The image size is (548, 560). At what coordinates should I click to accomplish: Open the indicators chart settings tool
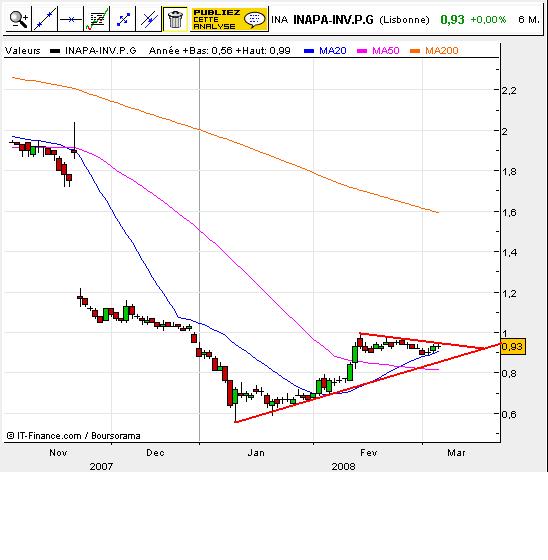point(96,19)
